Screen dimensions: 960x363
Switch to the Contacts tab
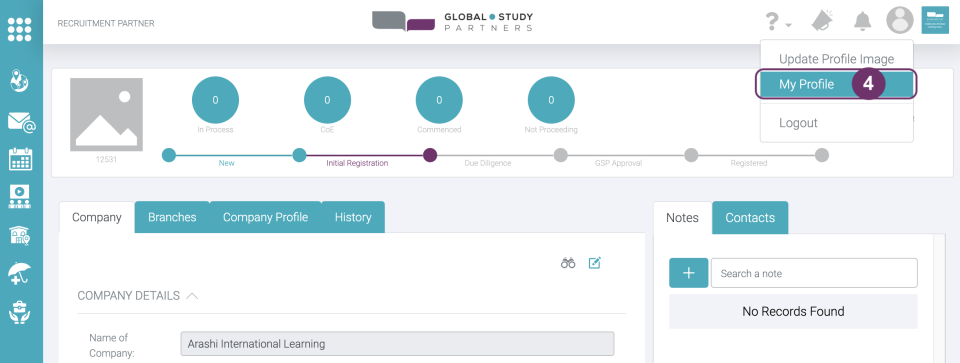coord(750,217)
